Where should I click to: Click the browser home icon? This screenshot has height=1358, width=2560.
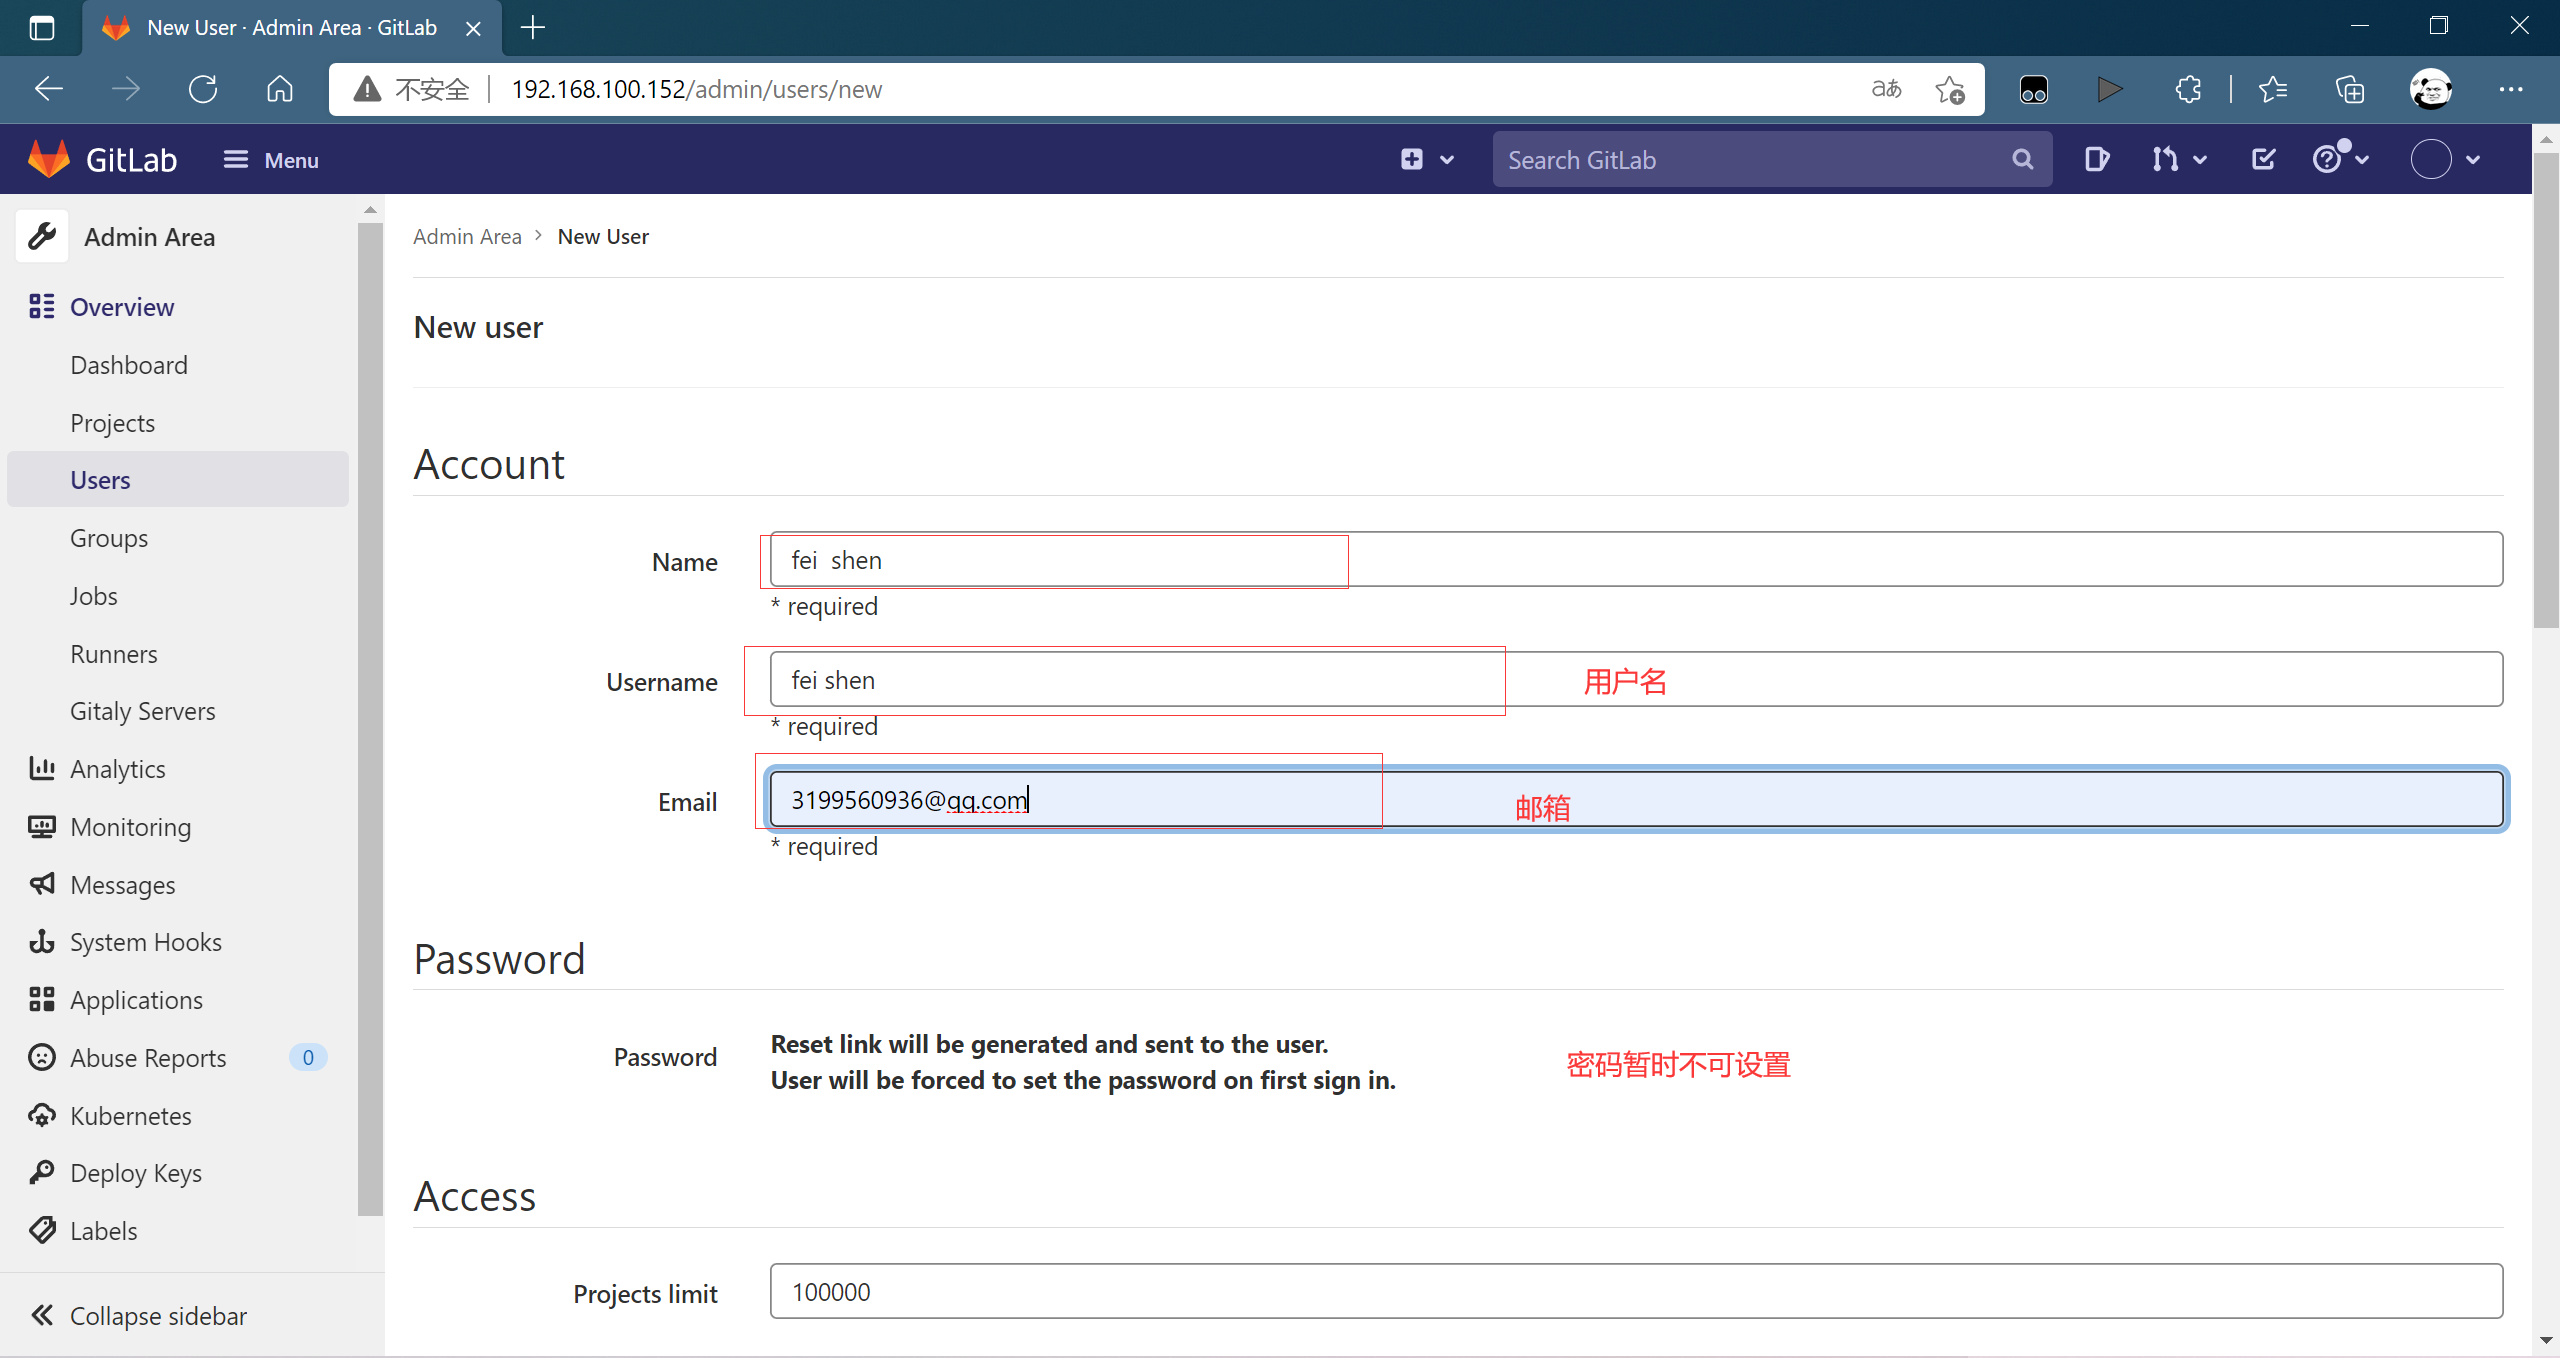click(280, 89)
